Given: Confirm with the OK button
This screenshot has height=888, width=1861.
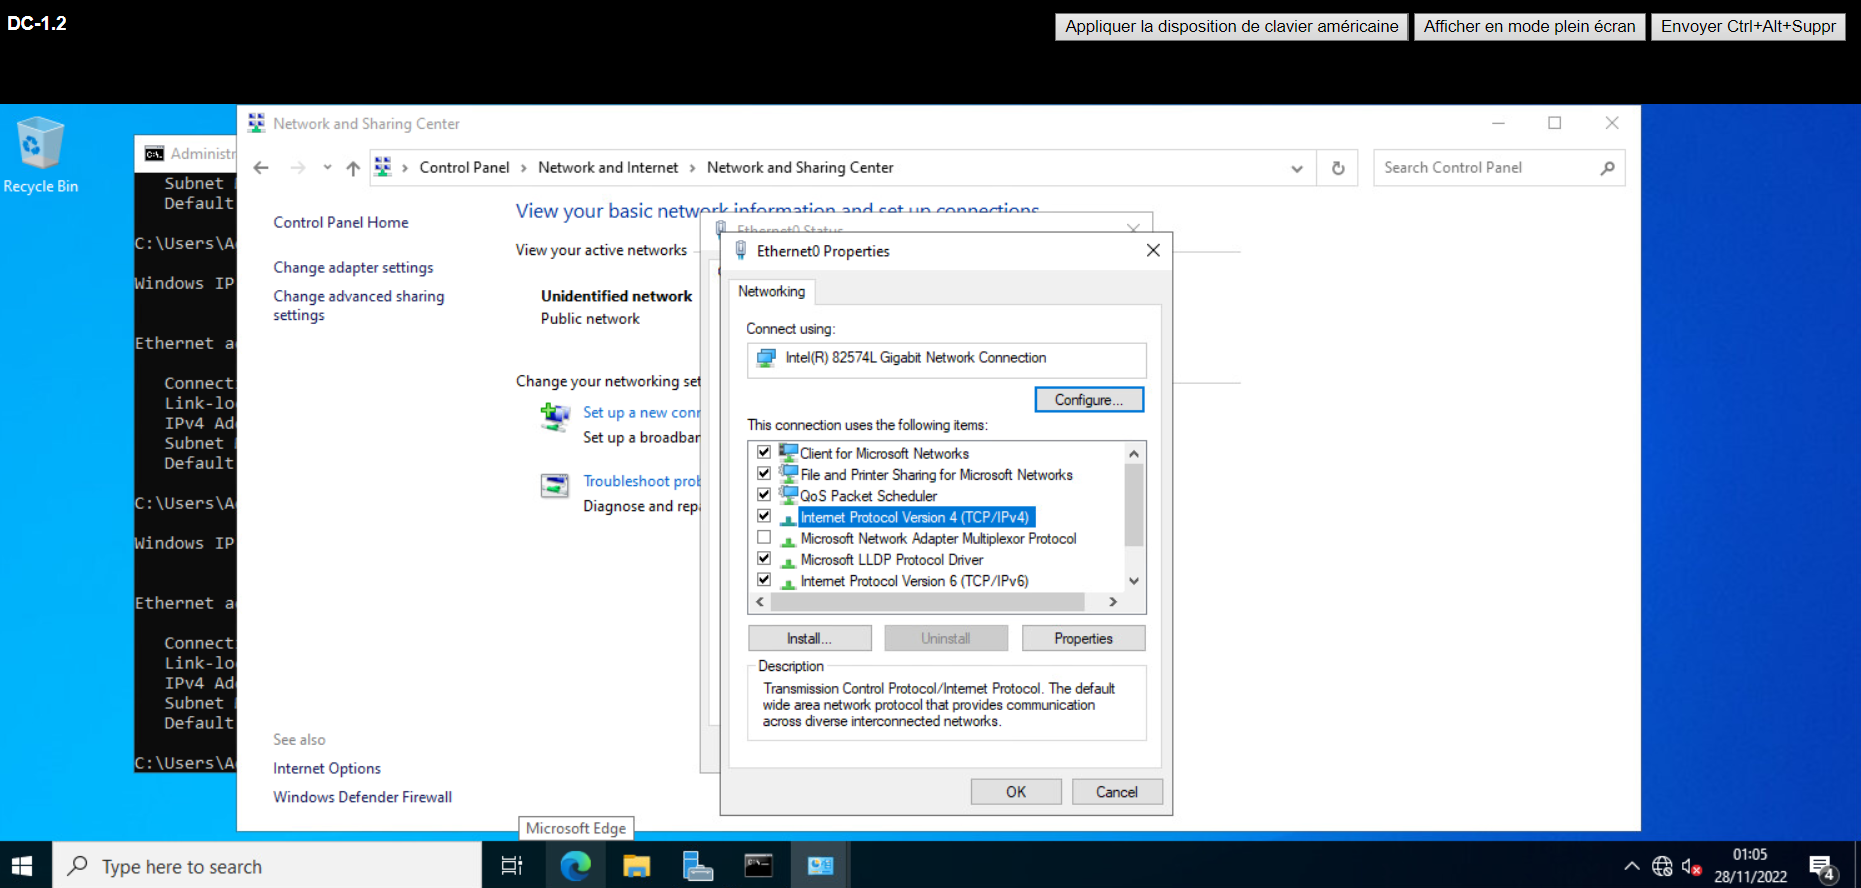Looking at the screenshot, I should click(x=1016, y=792).
